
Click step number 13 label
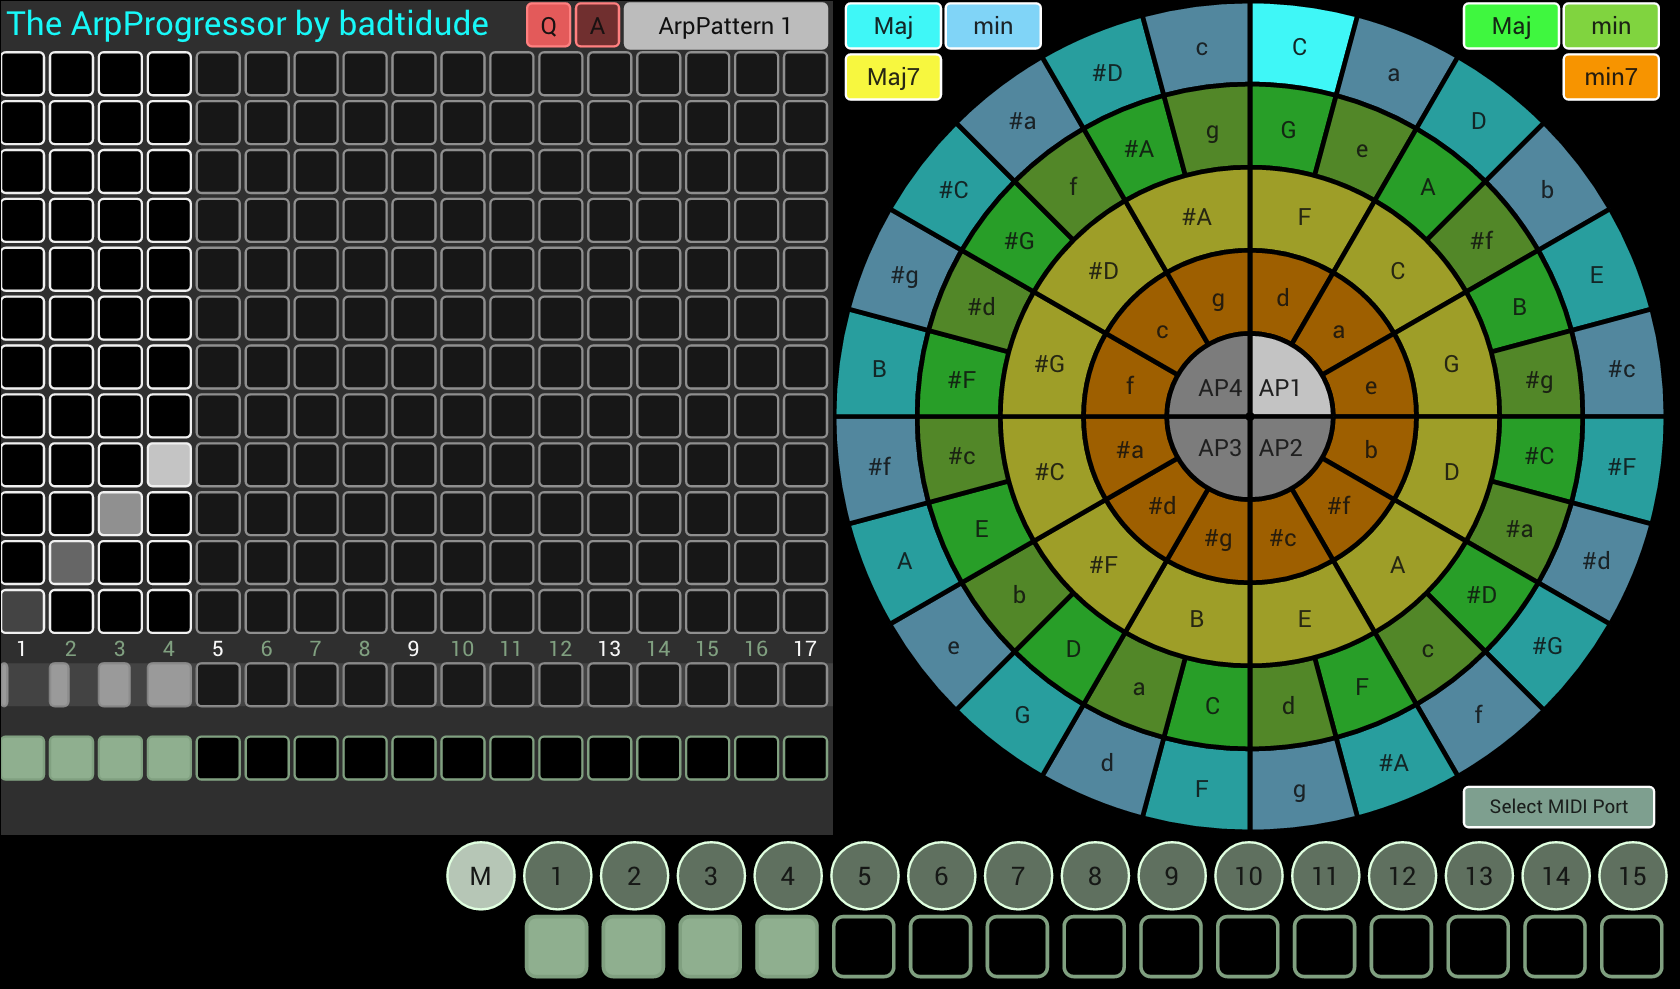pyautogui.click(x=609, y=649)
